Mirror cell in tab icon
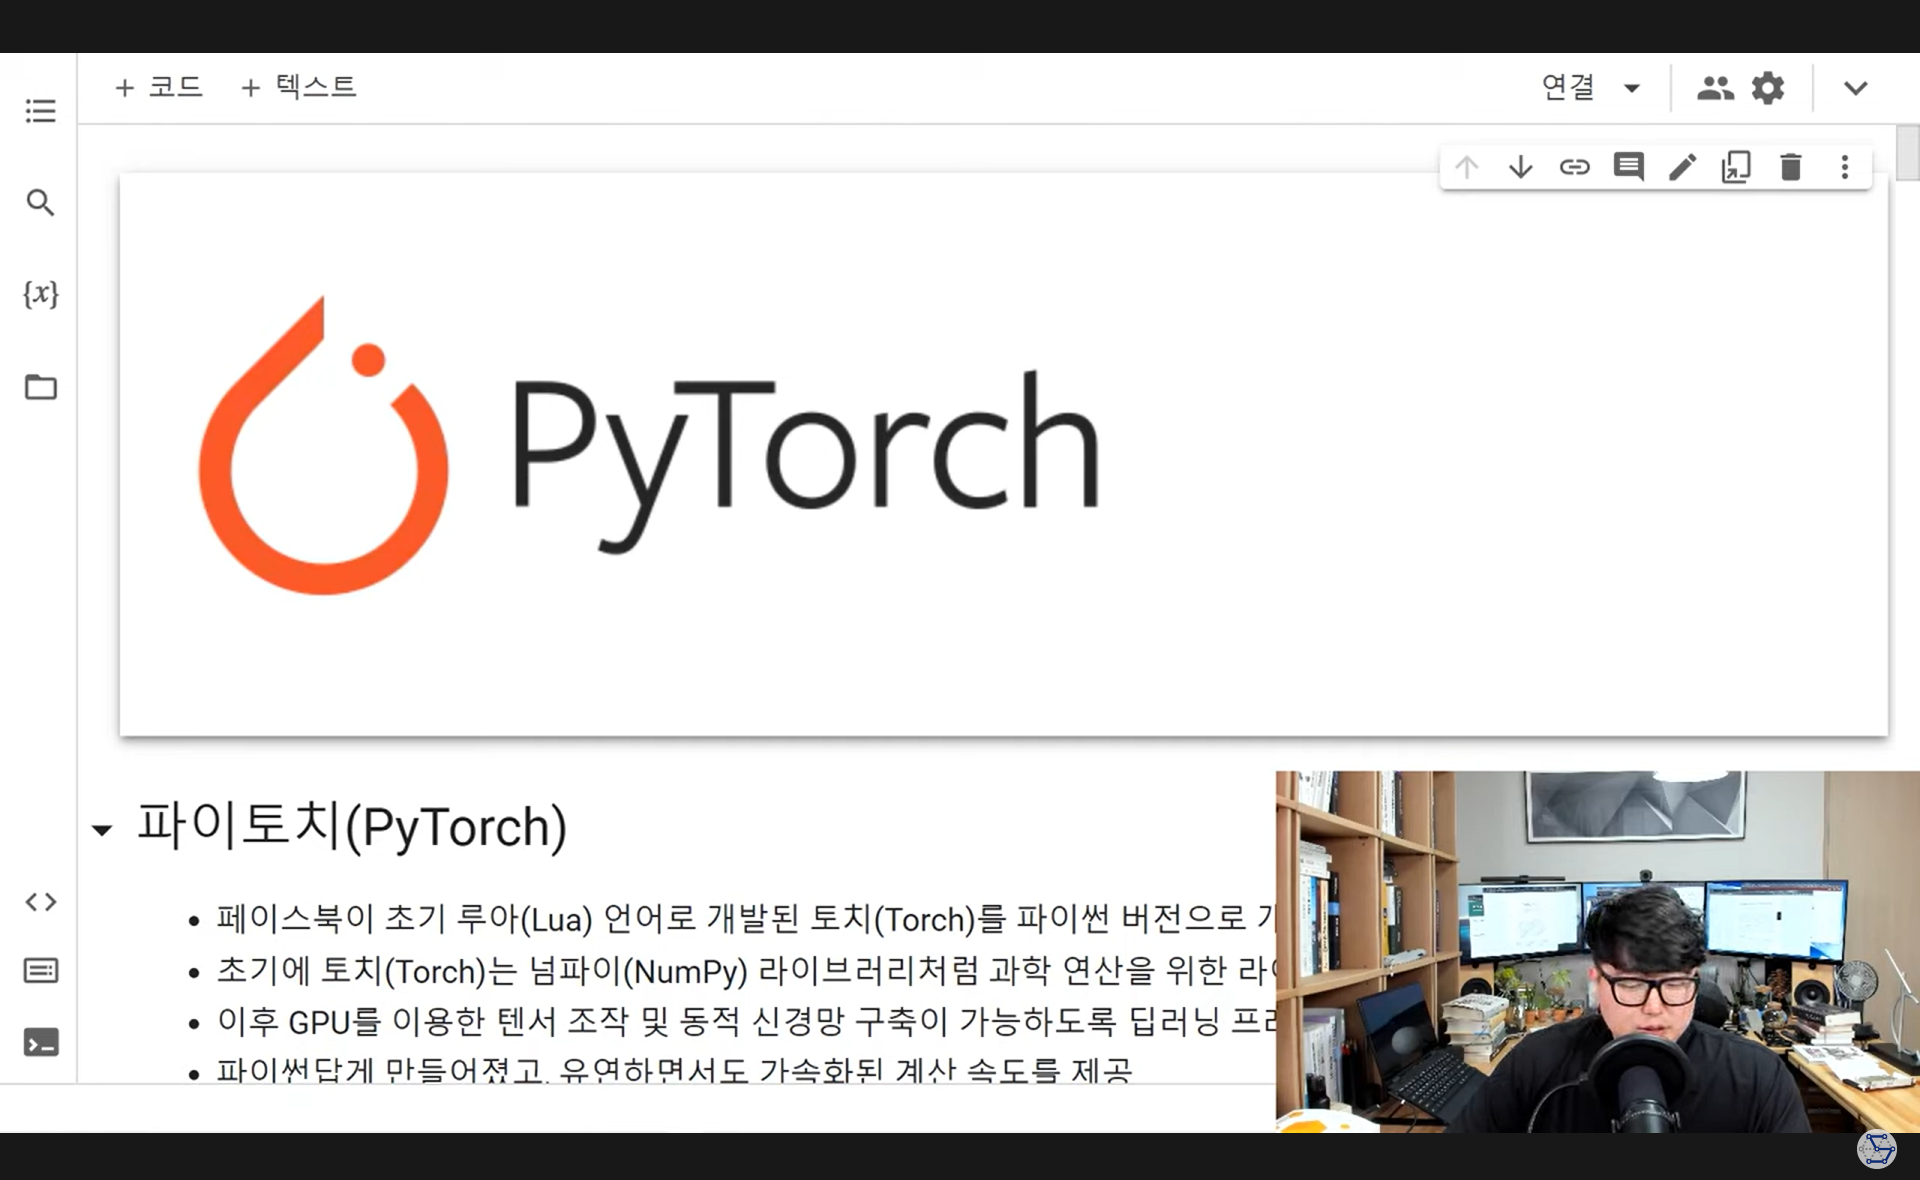 coord(1736,167)
